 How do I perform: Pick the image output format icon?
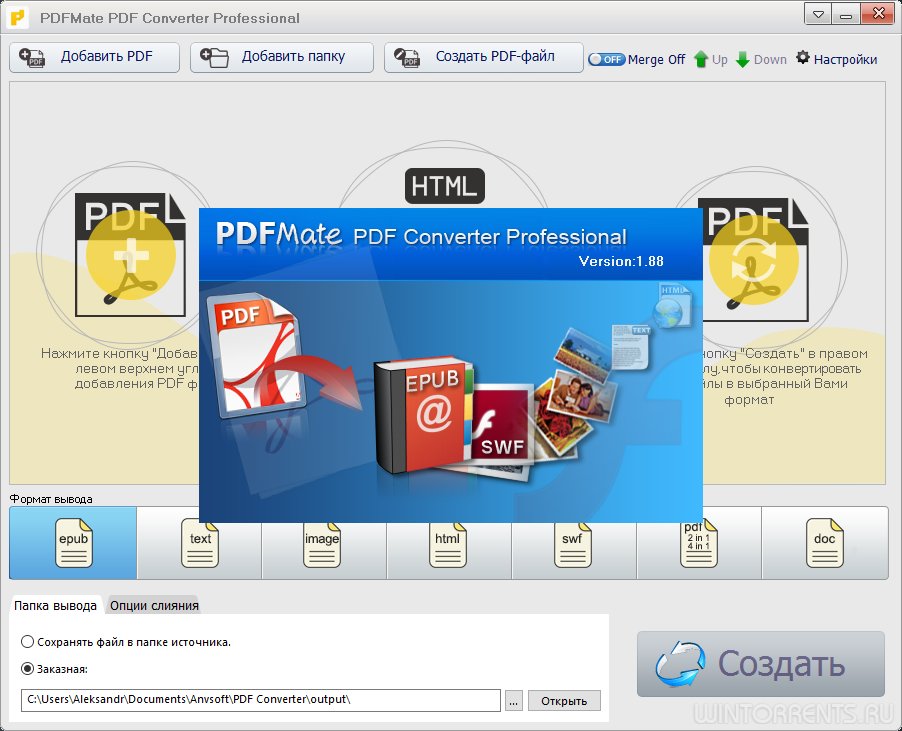point(322,543)
